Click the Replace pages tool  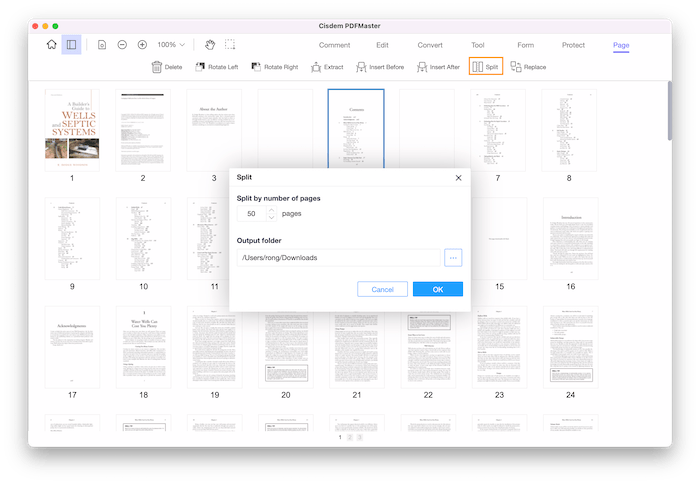[x=528, y=67]
